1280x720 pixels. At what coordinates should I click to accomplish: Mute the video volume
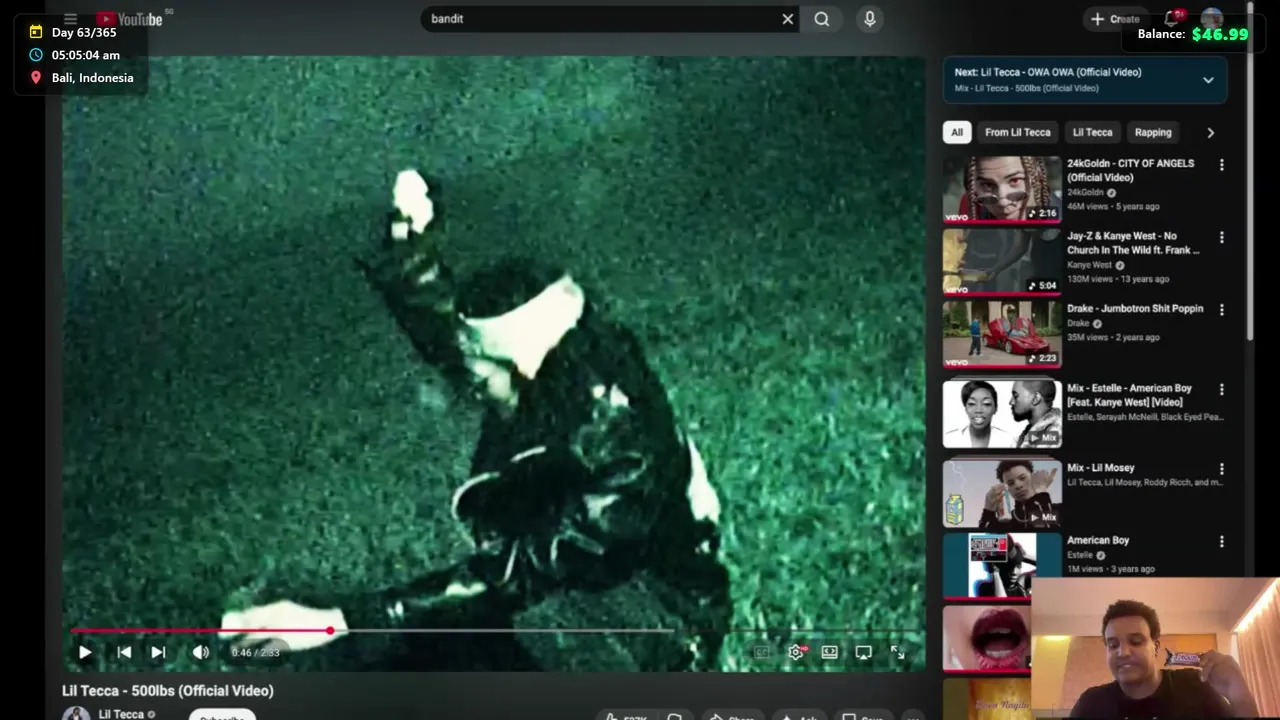coord(201,652)
